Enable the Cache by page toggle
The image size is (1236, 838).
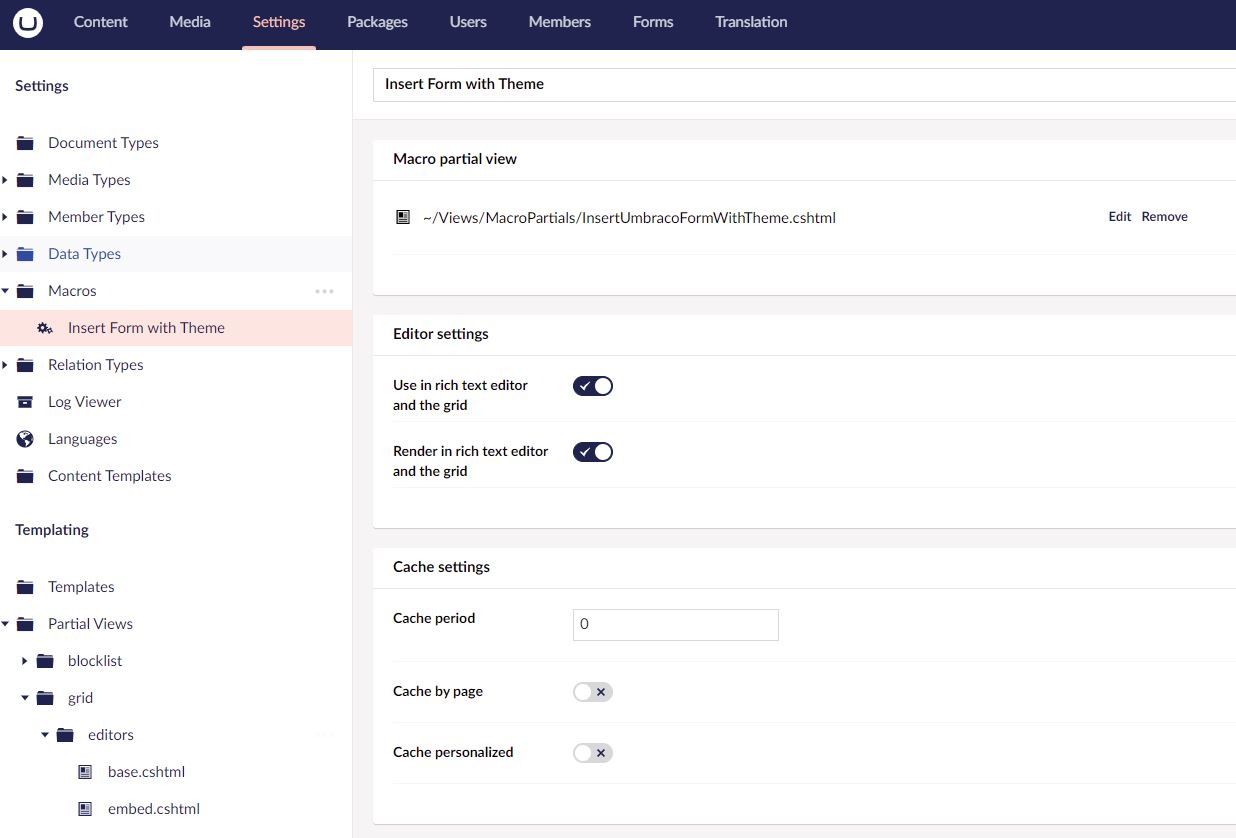pos(592,692)
